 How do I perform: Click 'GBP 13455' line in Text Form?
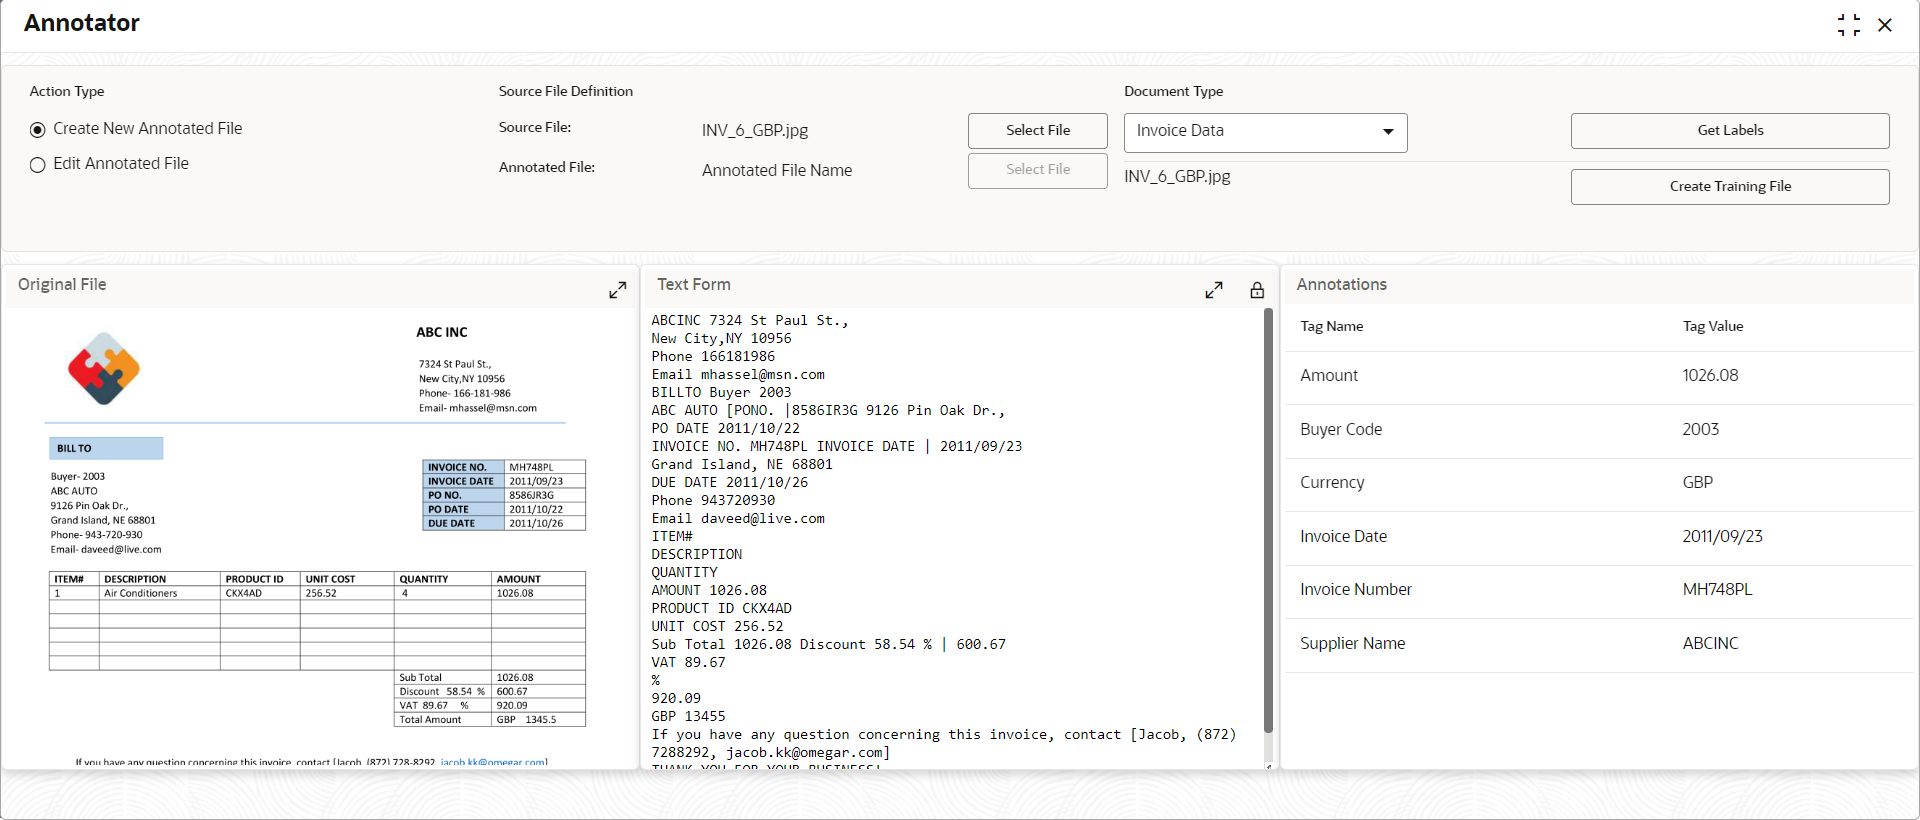[x=688, y=717]
